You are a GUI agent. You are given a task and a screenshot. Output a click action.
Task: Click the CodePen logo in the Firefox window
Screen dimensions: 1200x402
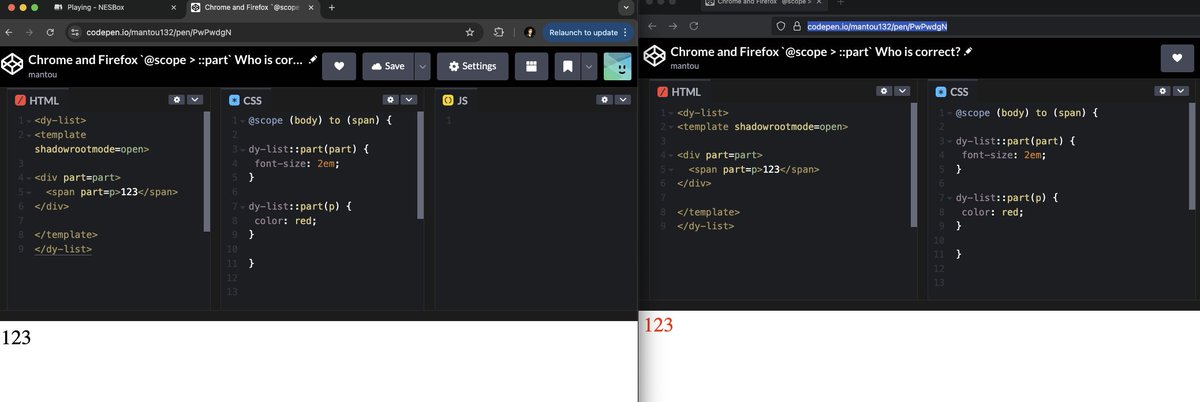654,57
